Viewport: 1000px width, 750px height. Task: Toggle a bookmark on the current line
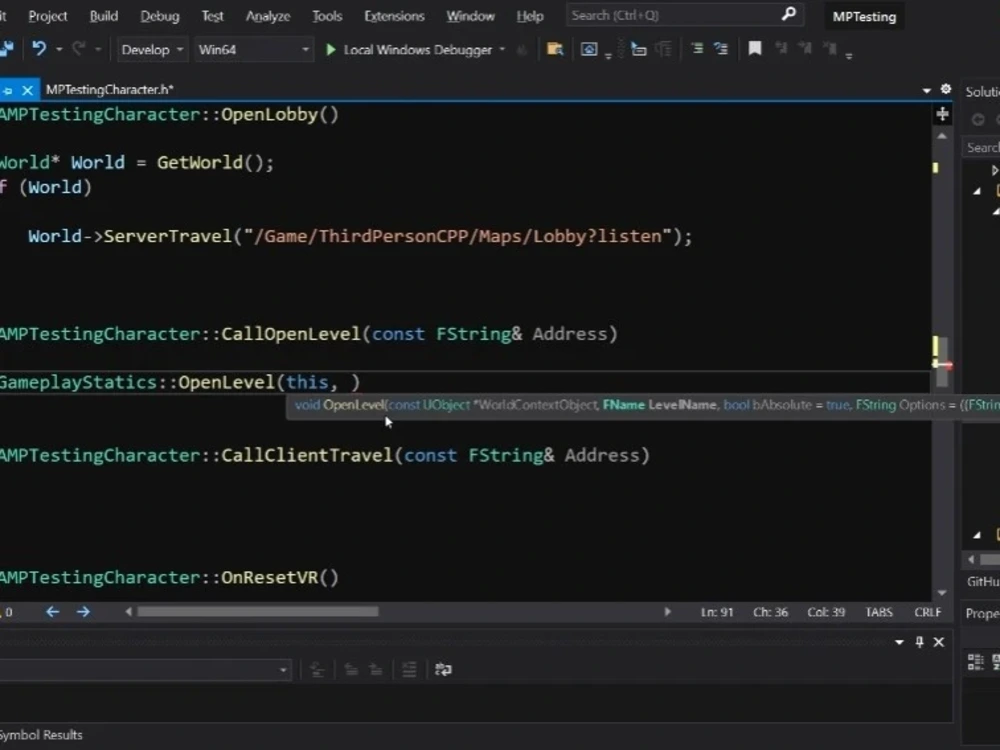(x=756, y=48)
